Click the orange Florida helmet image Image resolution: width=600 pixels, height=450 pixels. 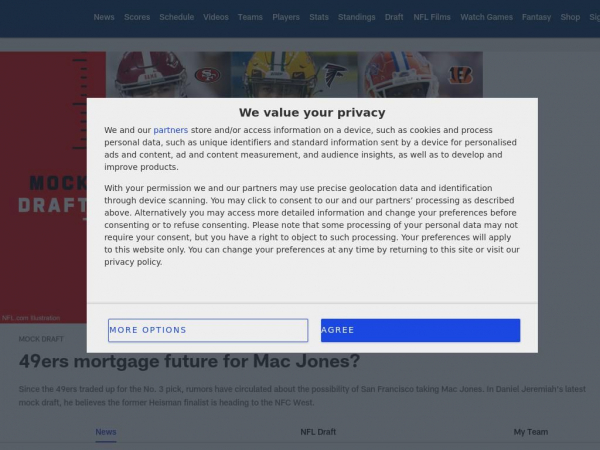click(401, 75)
